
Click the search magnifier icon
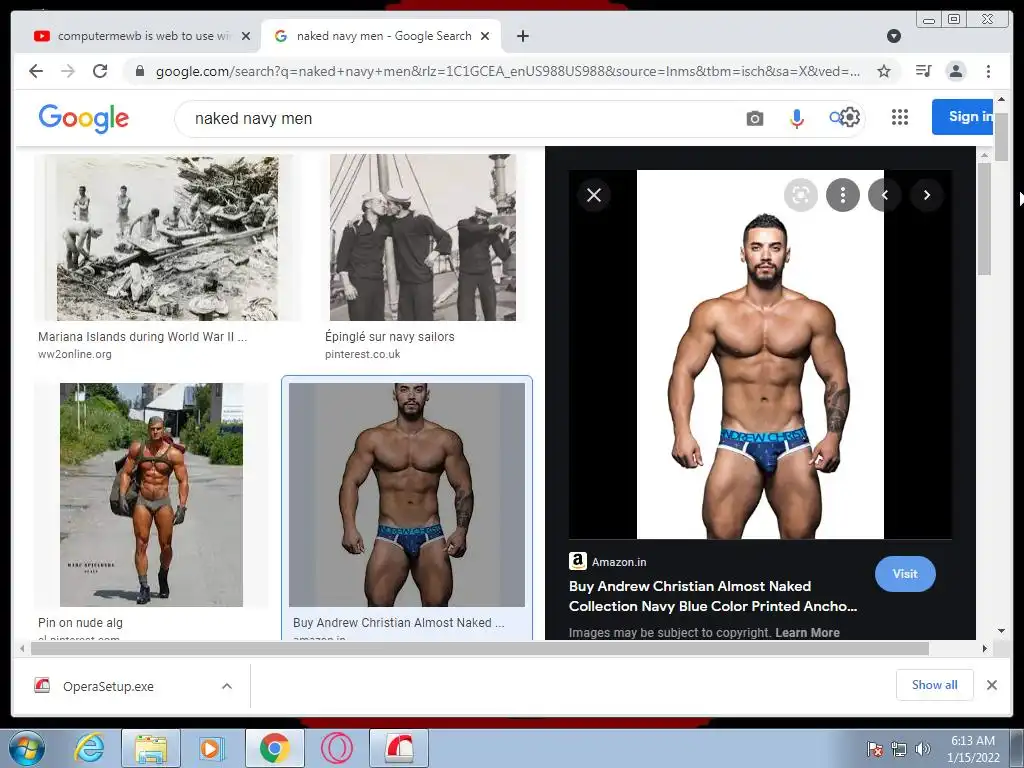click(835, 118)
